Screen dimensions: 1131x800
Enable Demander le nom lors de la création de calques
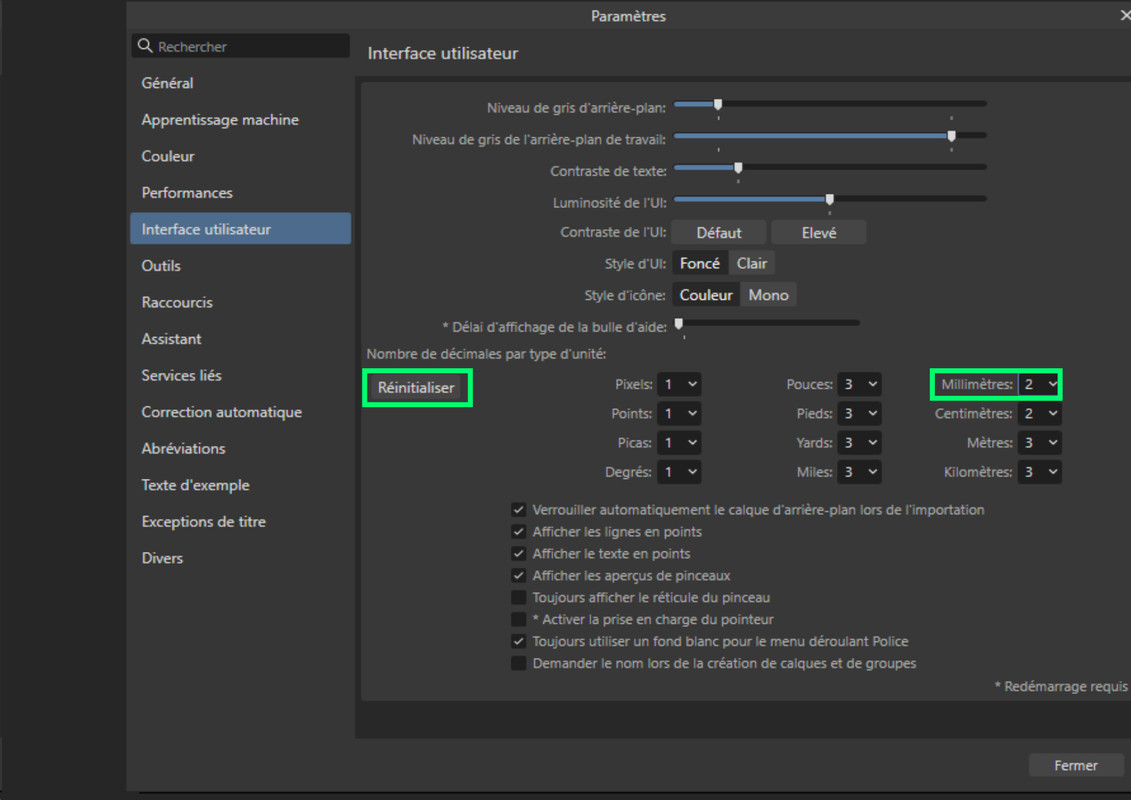click(518, 663)
